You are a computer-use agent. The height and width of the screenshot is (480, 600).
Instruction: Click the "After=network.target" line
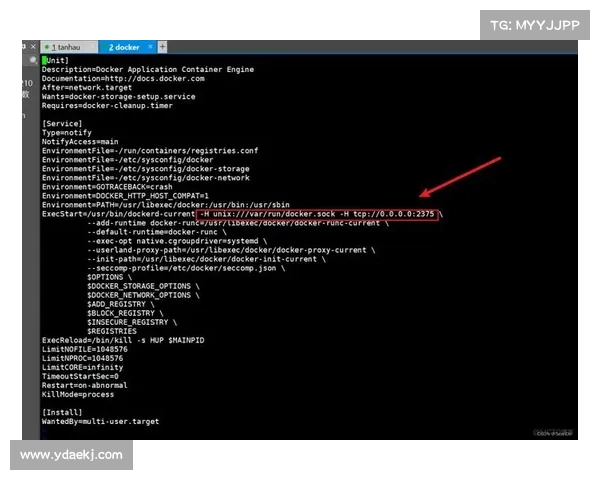(x=87, y=88)
